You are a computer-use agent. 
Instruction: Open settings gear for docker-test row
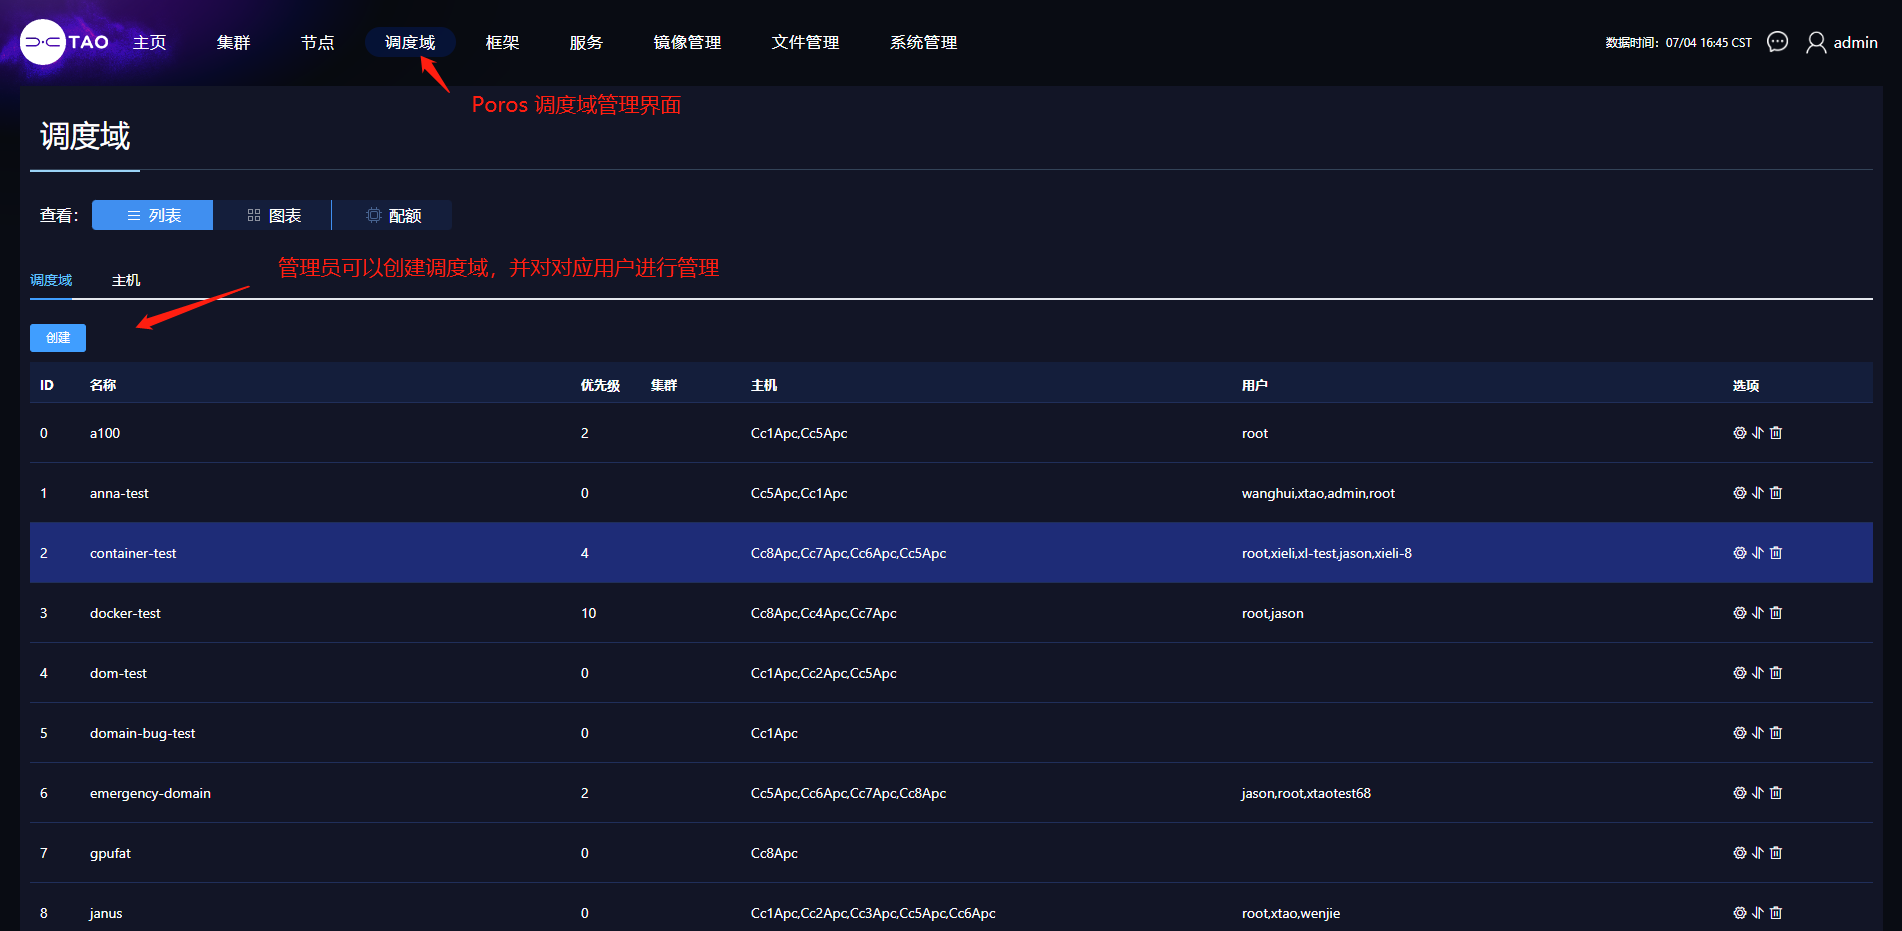pyautogui.click(x=1739, y=613)
